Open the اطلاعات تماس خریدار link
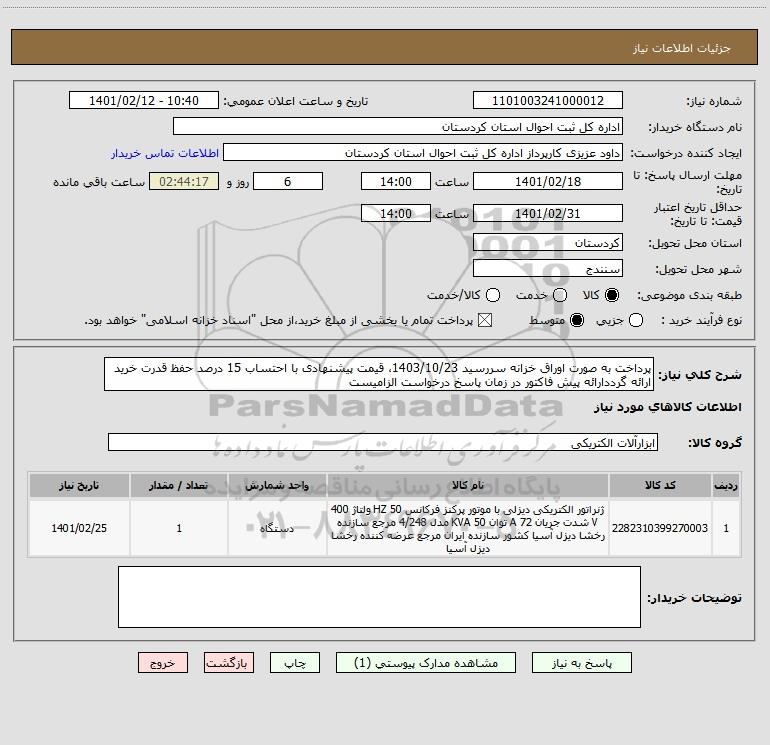Viewport: 770px width, 745px height. pos(165,153)
